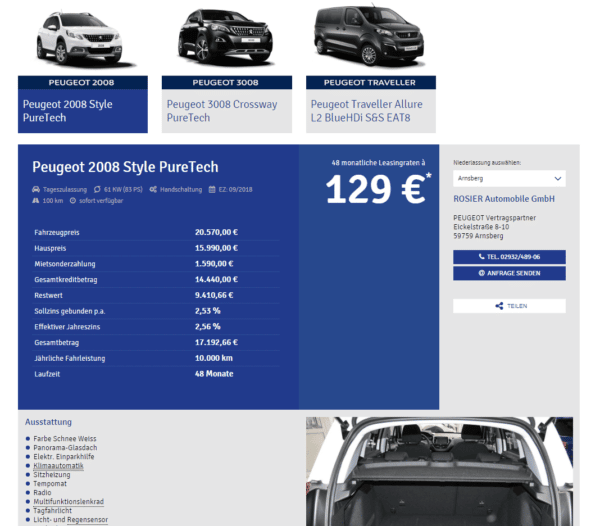Click the Restwert 9.410,66 € value
Screen dimensions: 600x526
click(x=214, y=295)
